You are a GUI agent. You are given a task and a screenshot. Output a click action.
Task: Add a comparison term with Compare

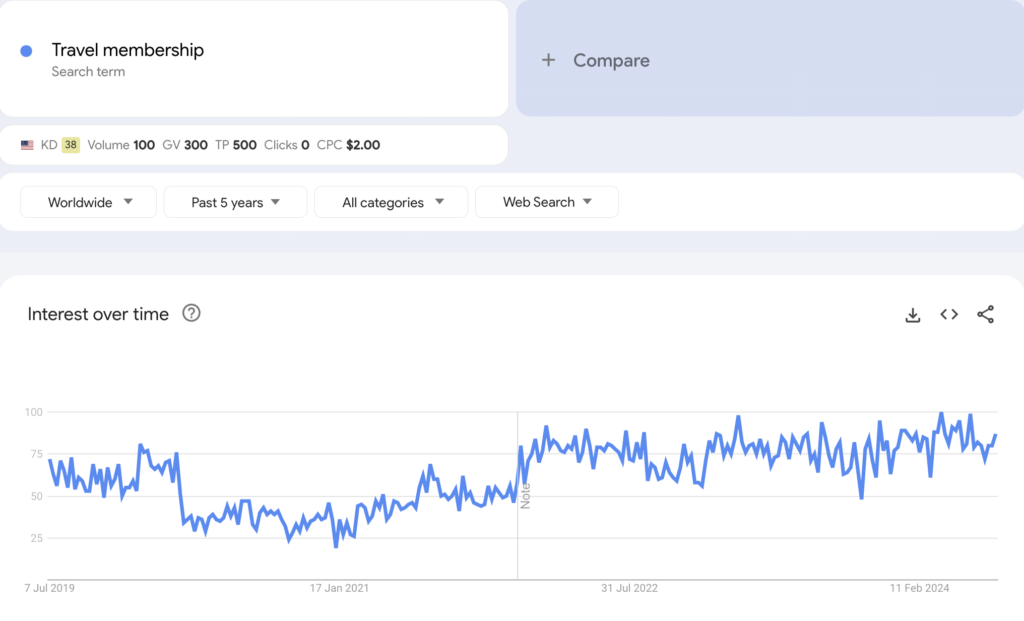coord(596,60)
